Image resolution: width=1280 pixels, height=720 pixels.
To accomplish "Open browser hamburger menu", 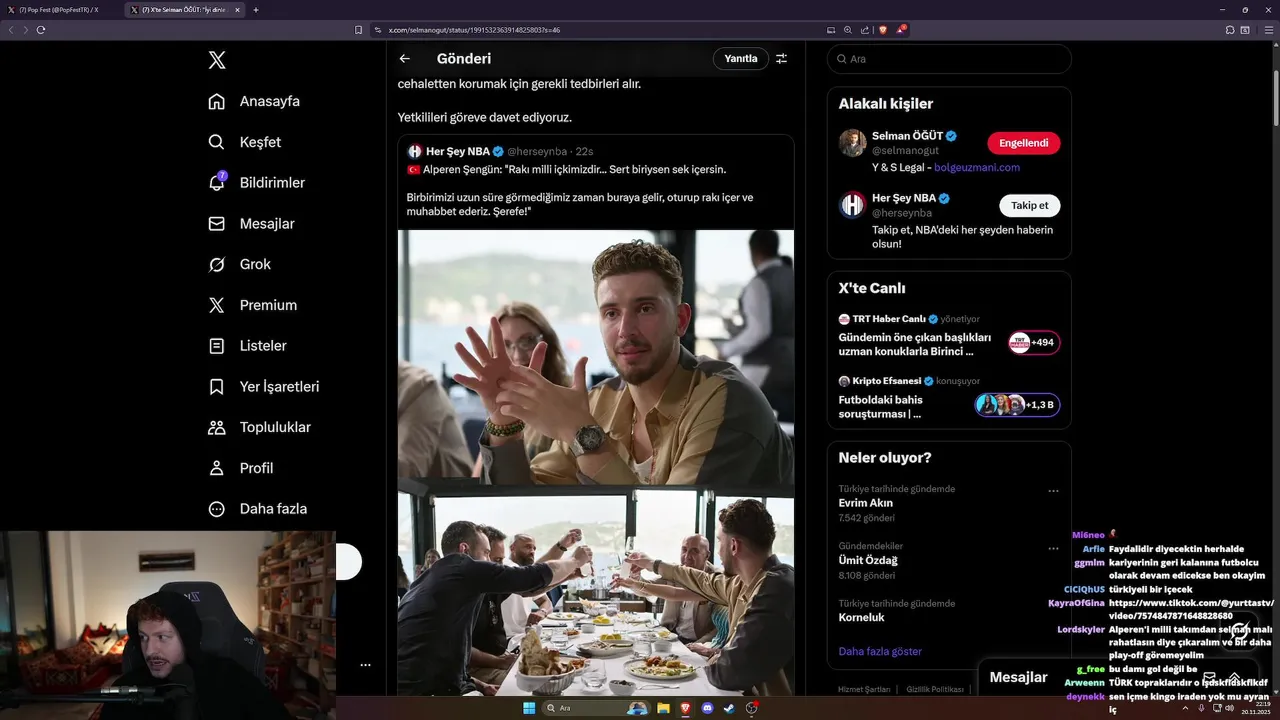I will (x=1269, y=30).
